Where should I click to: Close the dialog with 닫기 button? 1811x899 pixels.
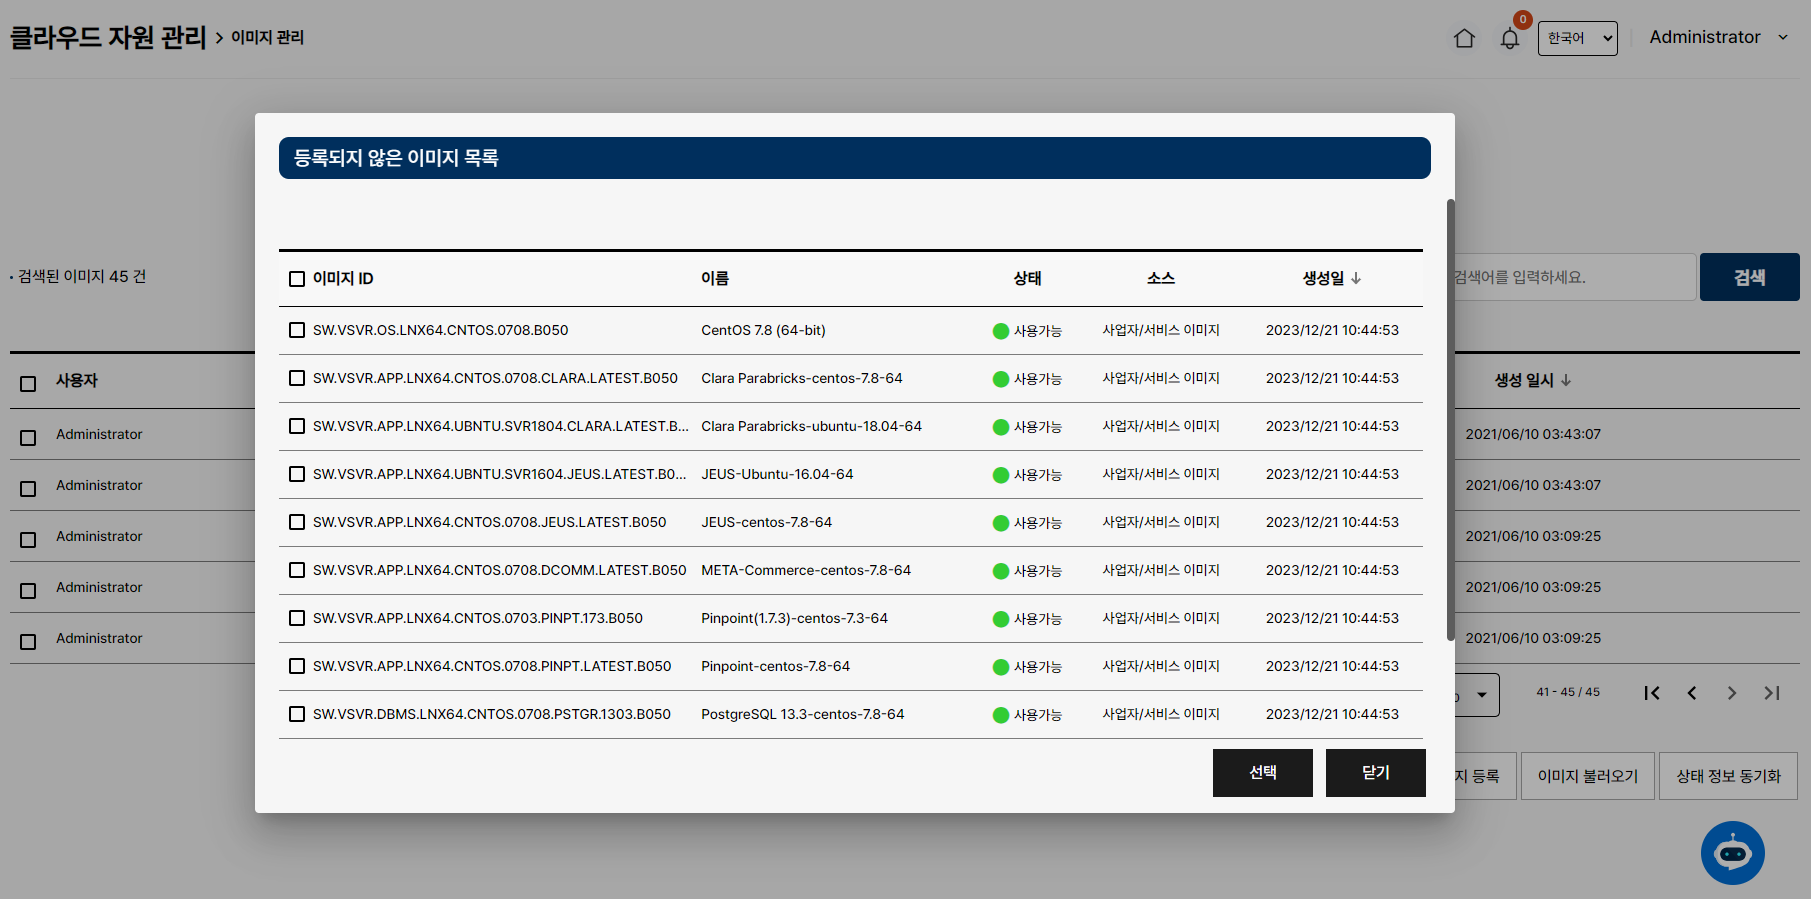coord(1375,772)
